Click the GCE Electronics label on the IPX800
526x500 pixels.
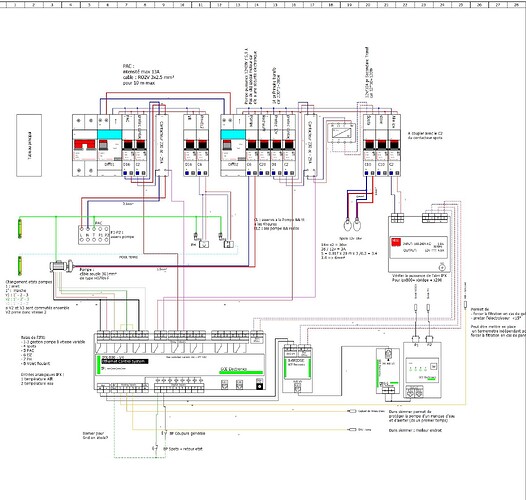[233, 369]
